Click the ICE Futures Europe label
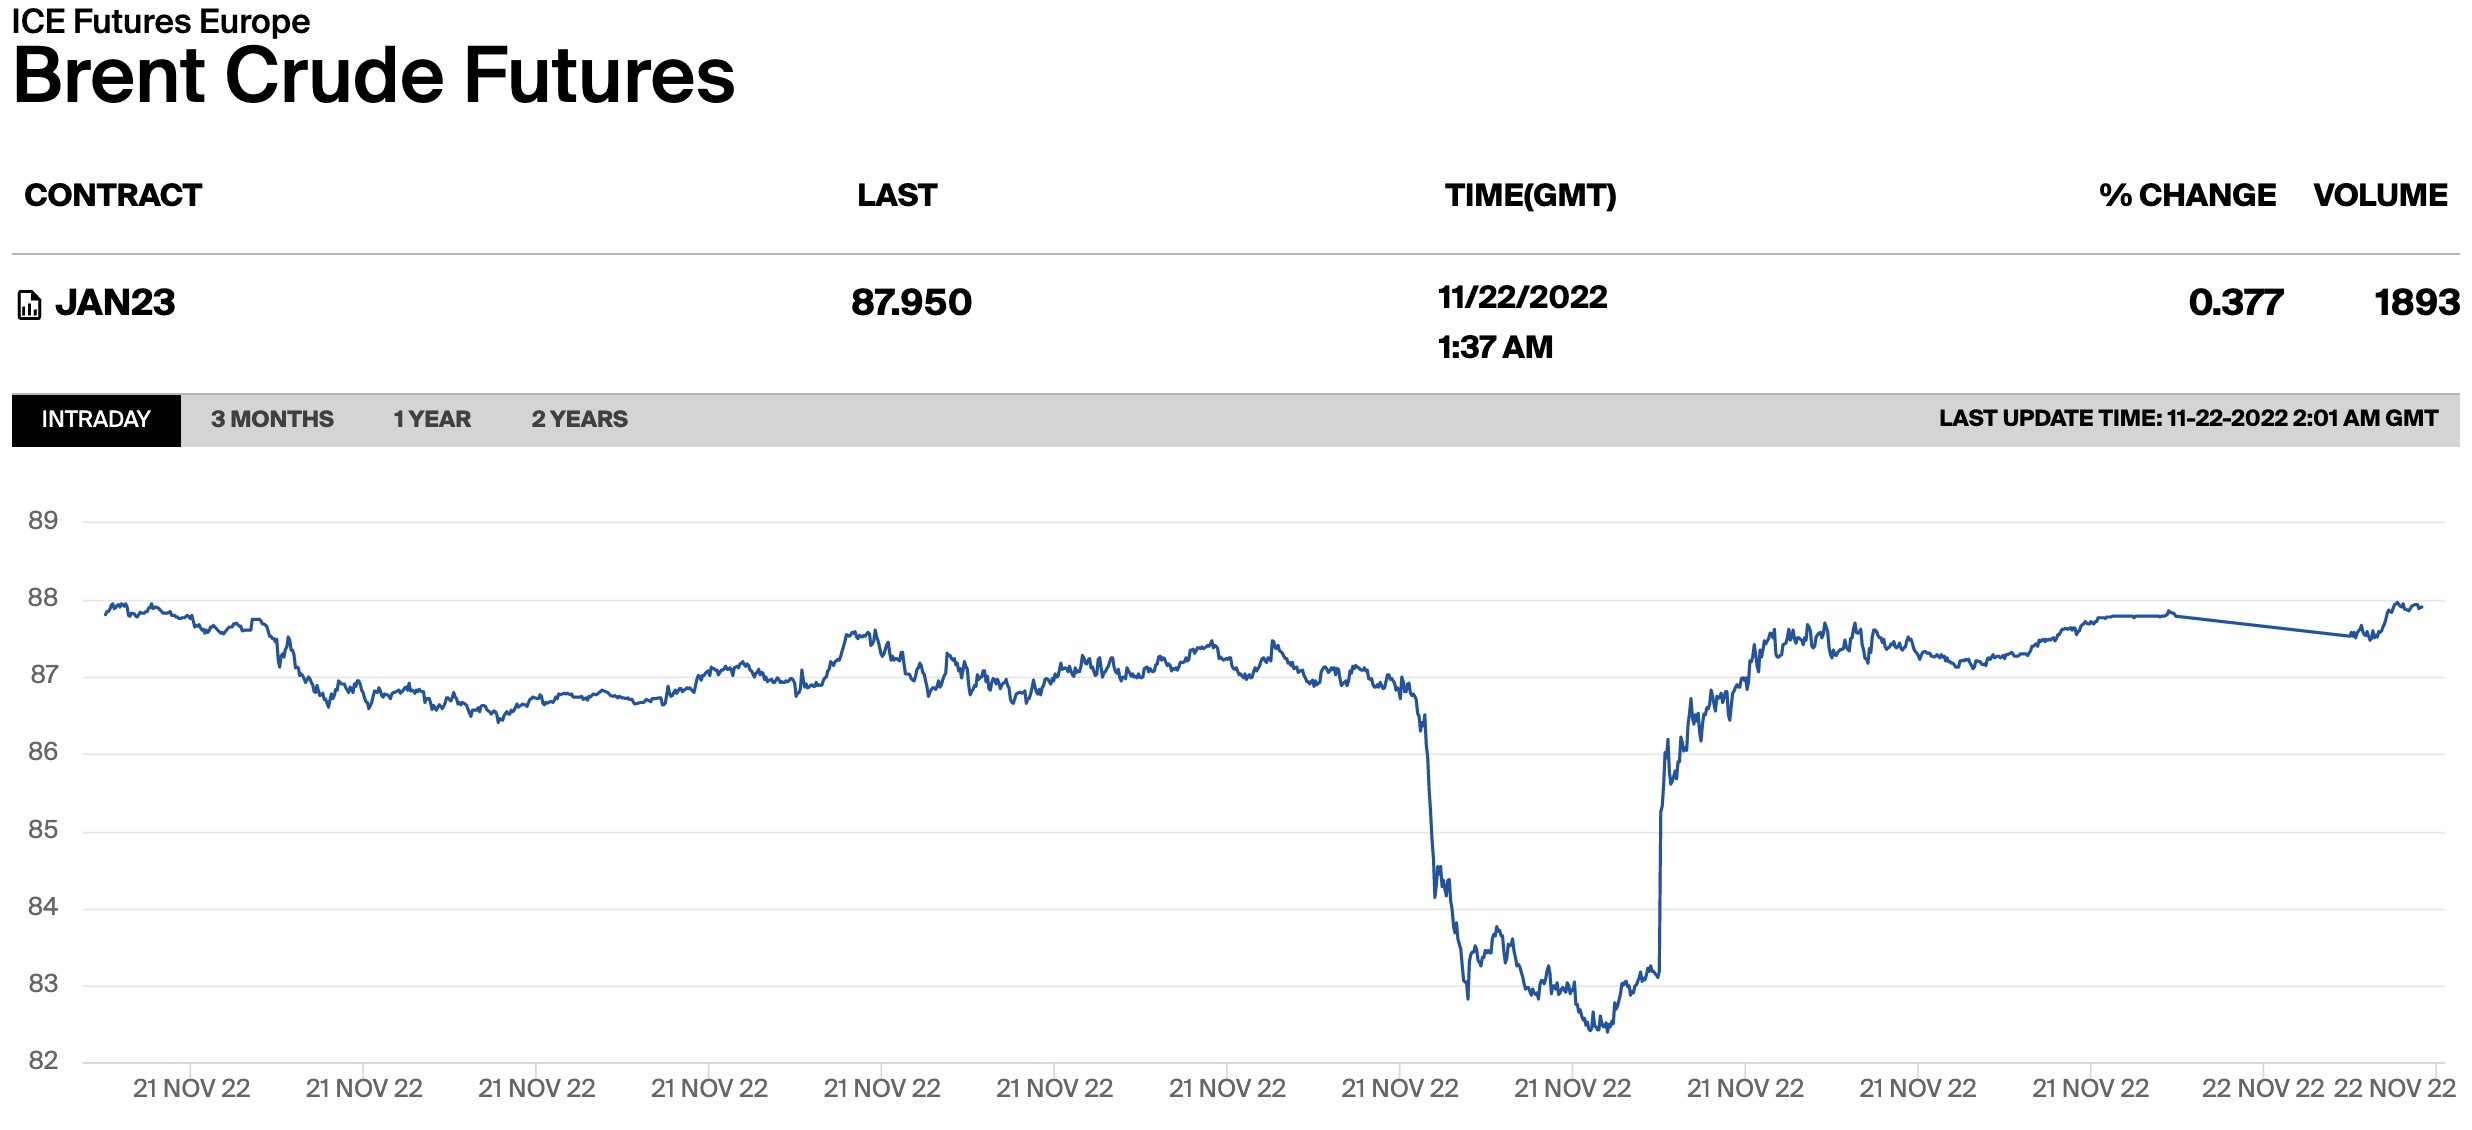The width and height of the screenshot is (2472, 1130). pos(160,21)
